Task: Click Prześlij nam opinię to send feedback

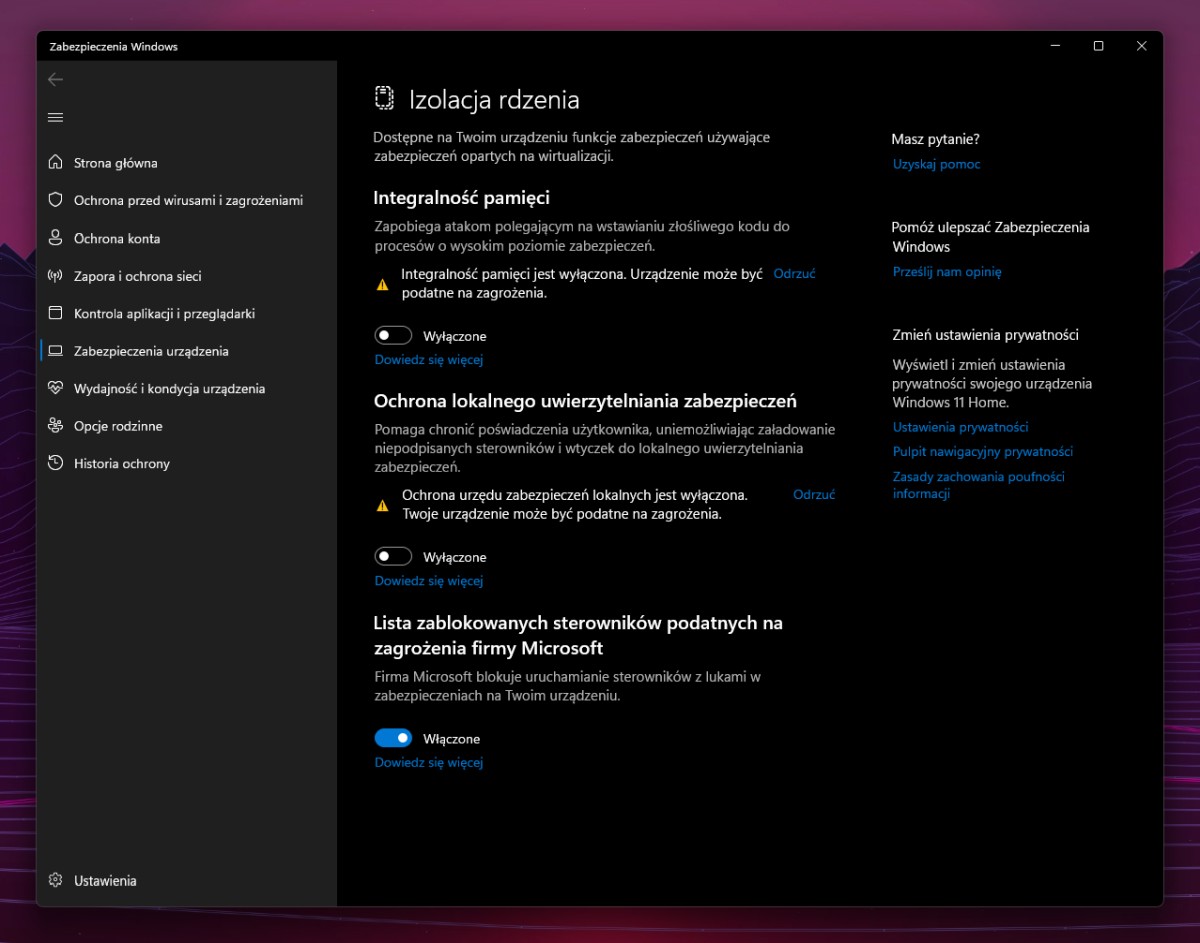Action: [946, 271]
